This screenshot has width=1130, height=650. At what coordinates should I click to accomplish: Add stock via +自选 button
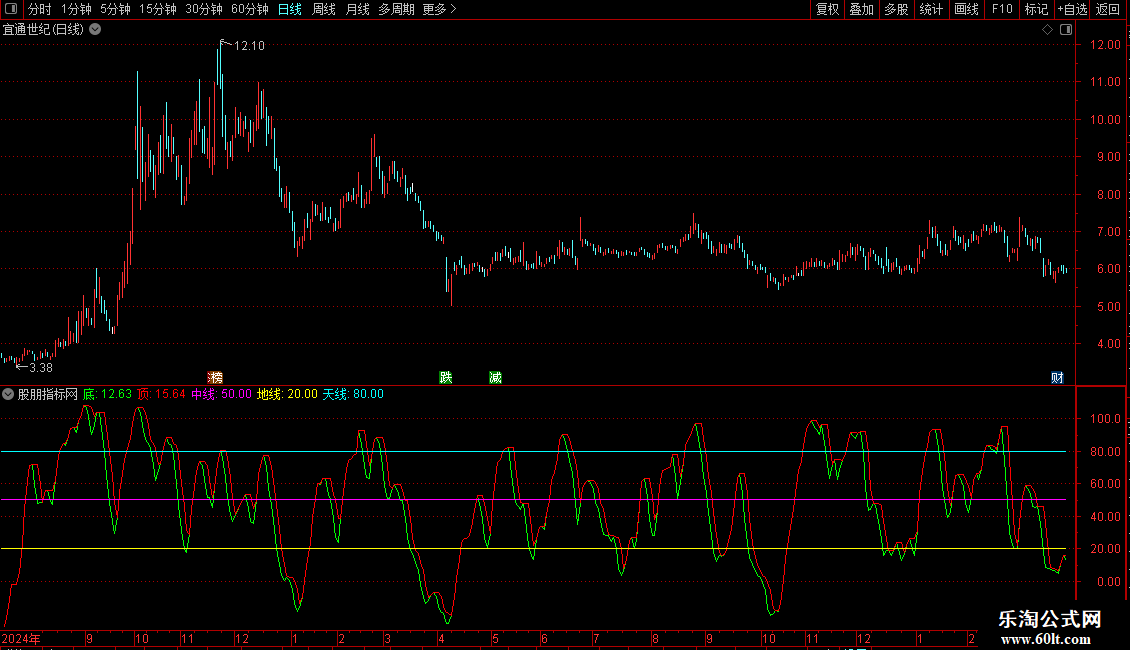click(1072, 9)
